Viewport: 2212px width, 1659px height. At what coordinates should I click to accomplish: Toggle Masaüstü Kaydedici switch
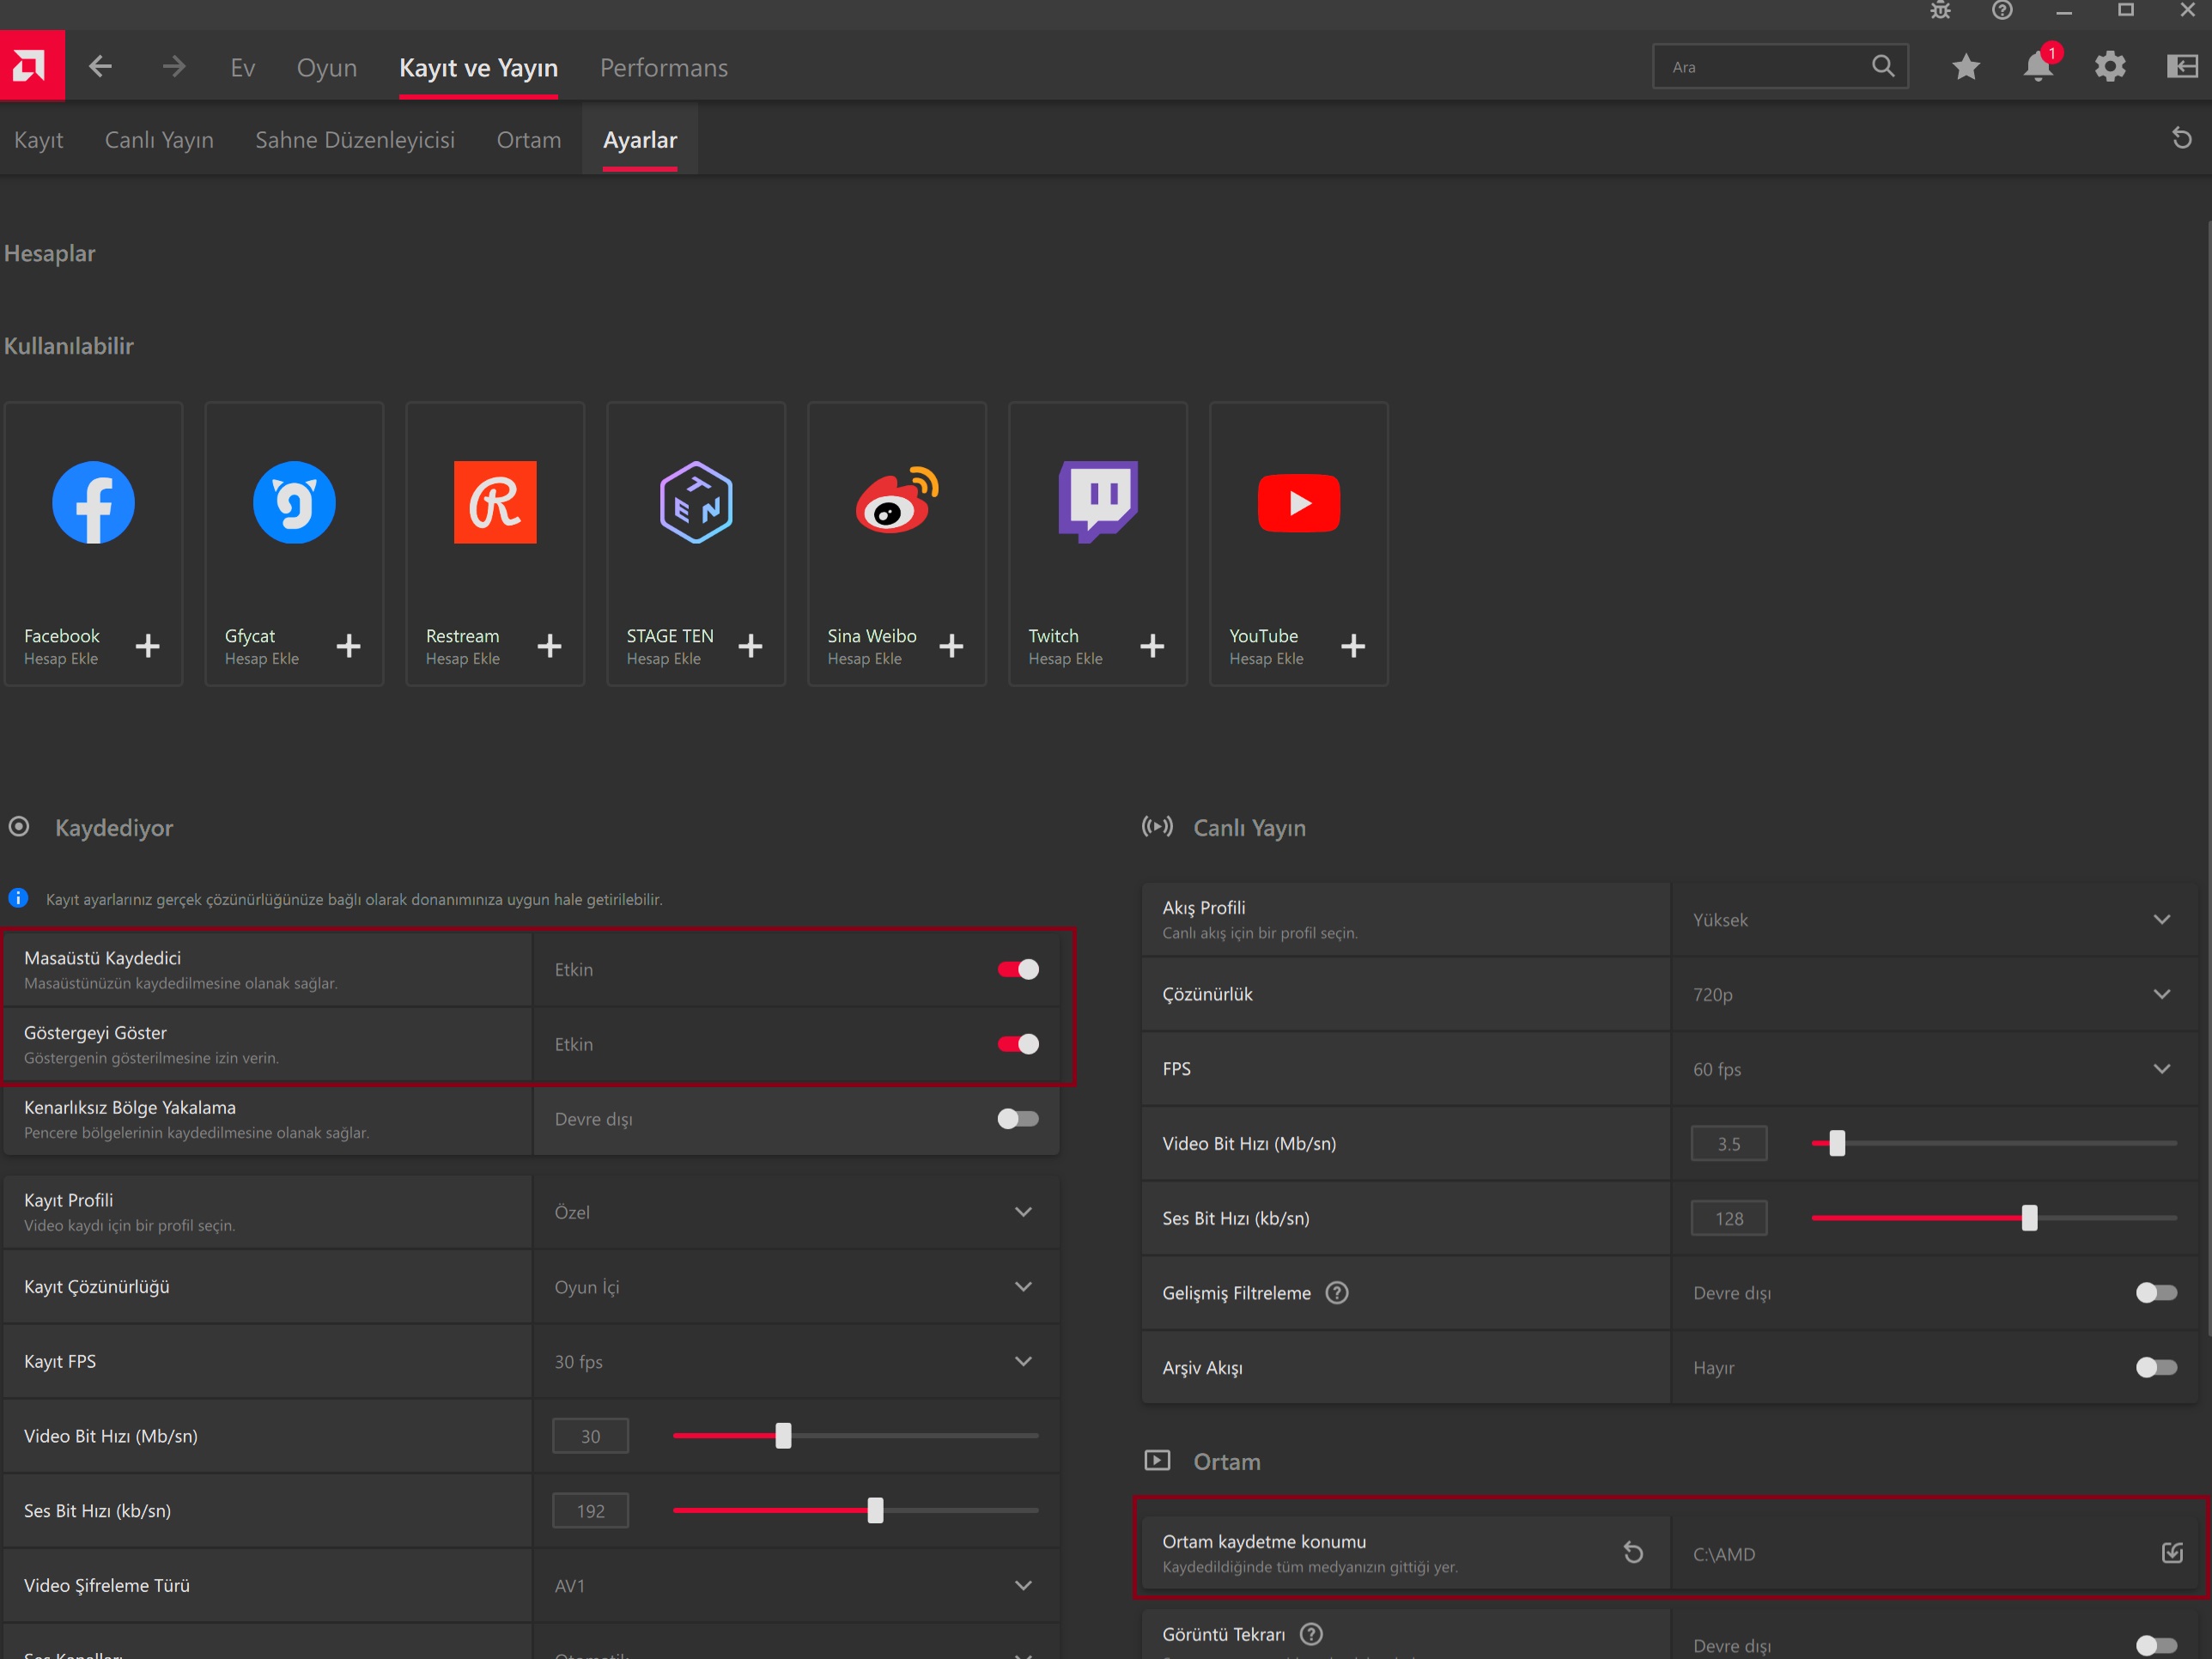point(1018,969)
